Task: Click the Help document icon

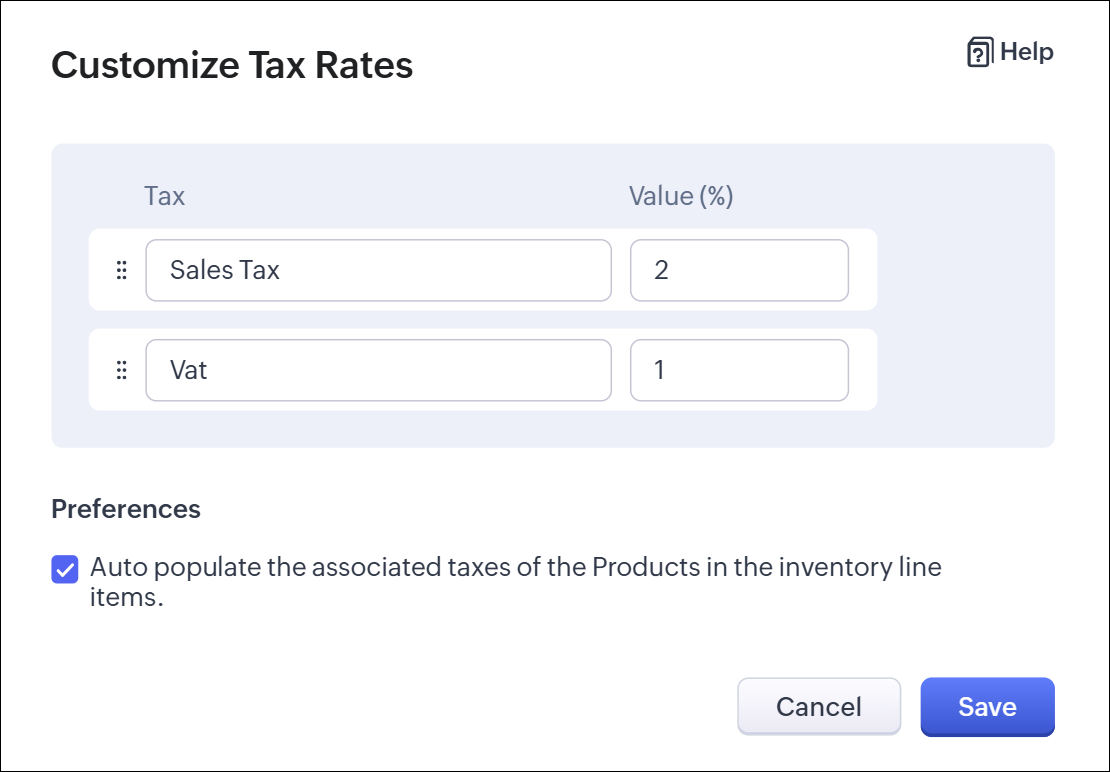Action: (x=979, y=53)
